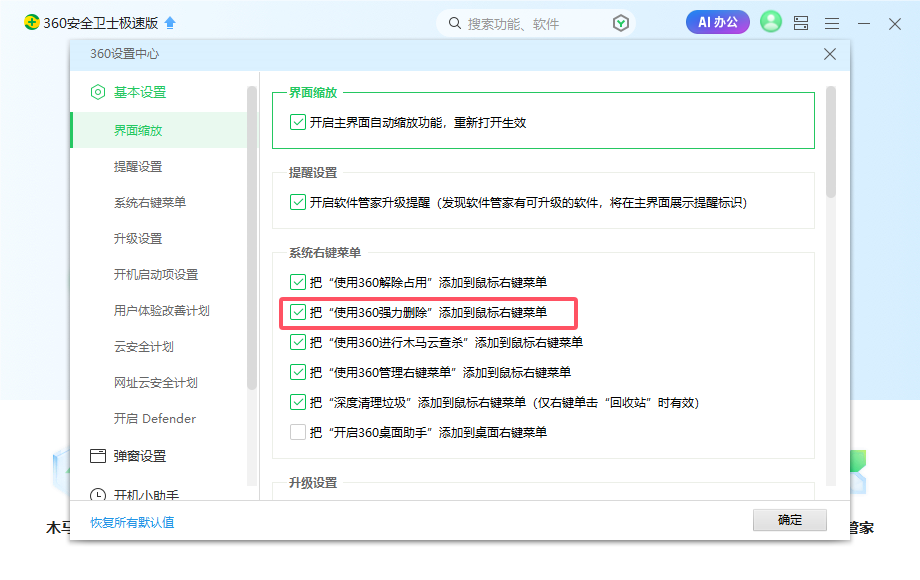
Task: Click the settings content scrollbar
Action: click(x=830, y=142)
